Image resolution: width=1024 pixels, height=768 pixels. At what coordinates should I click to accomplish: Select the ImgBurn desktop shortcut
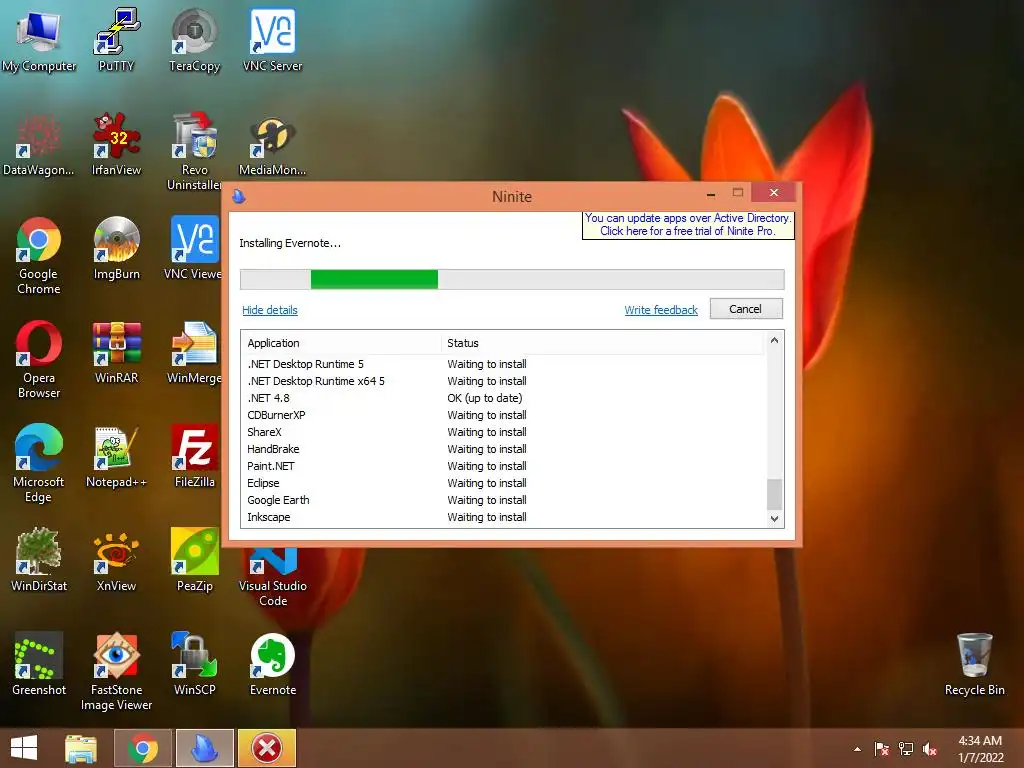[x=116, y=248]
